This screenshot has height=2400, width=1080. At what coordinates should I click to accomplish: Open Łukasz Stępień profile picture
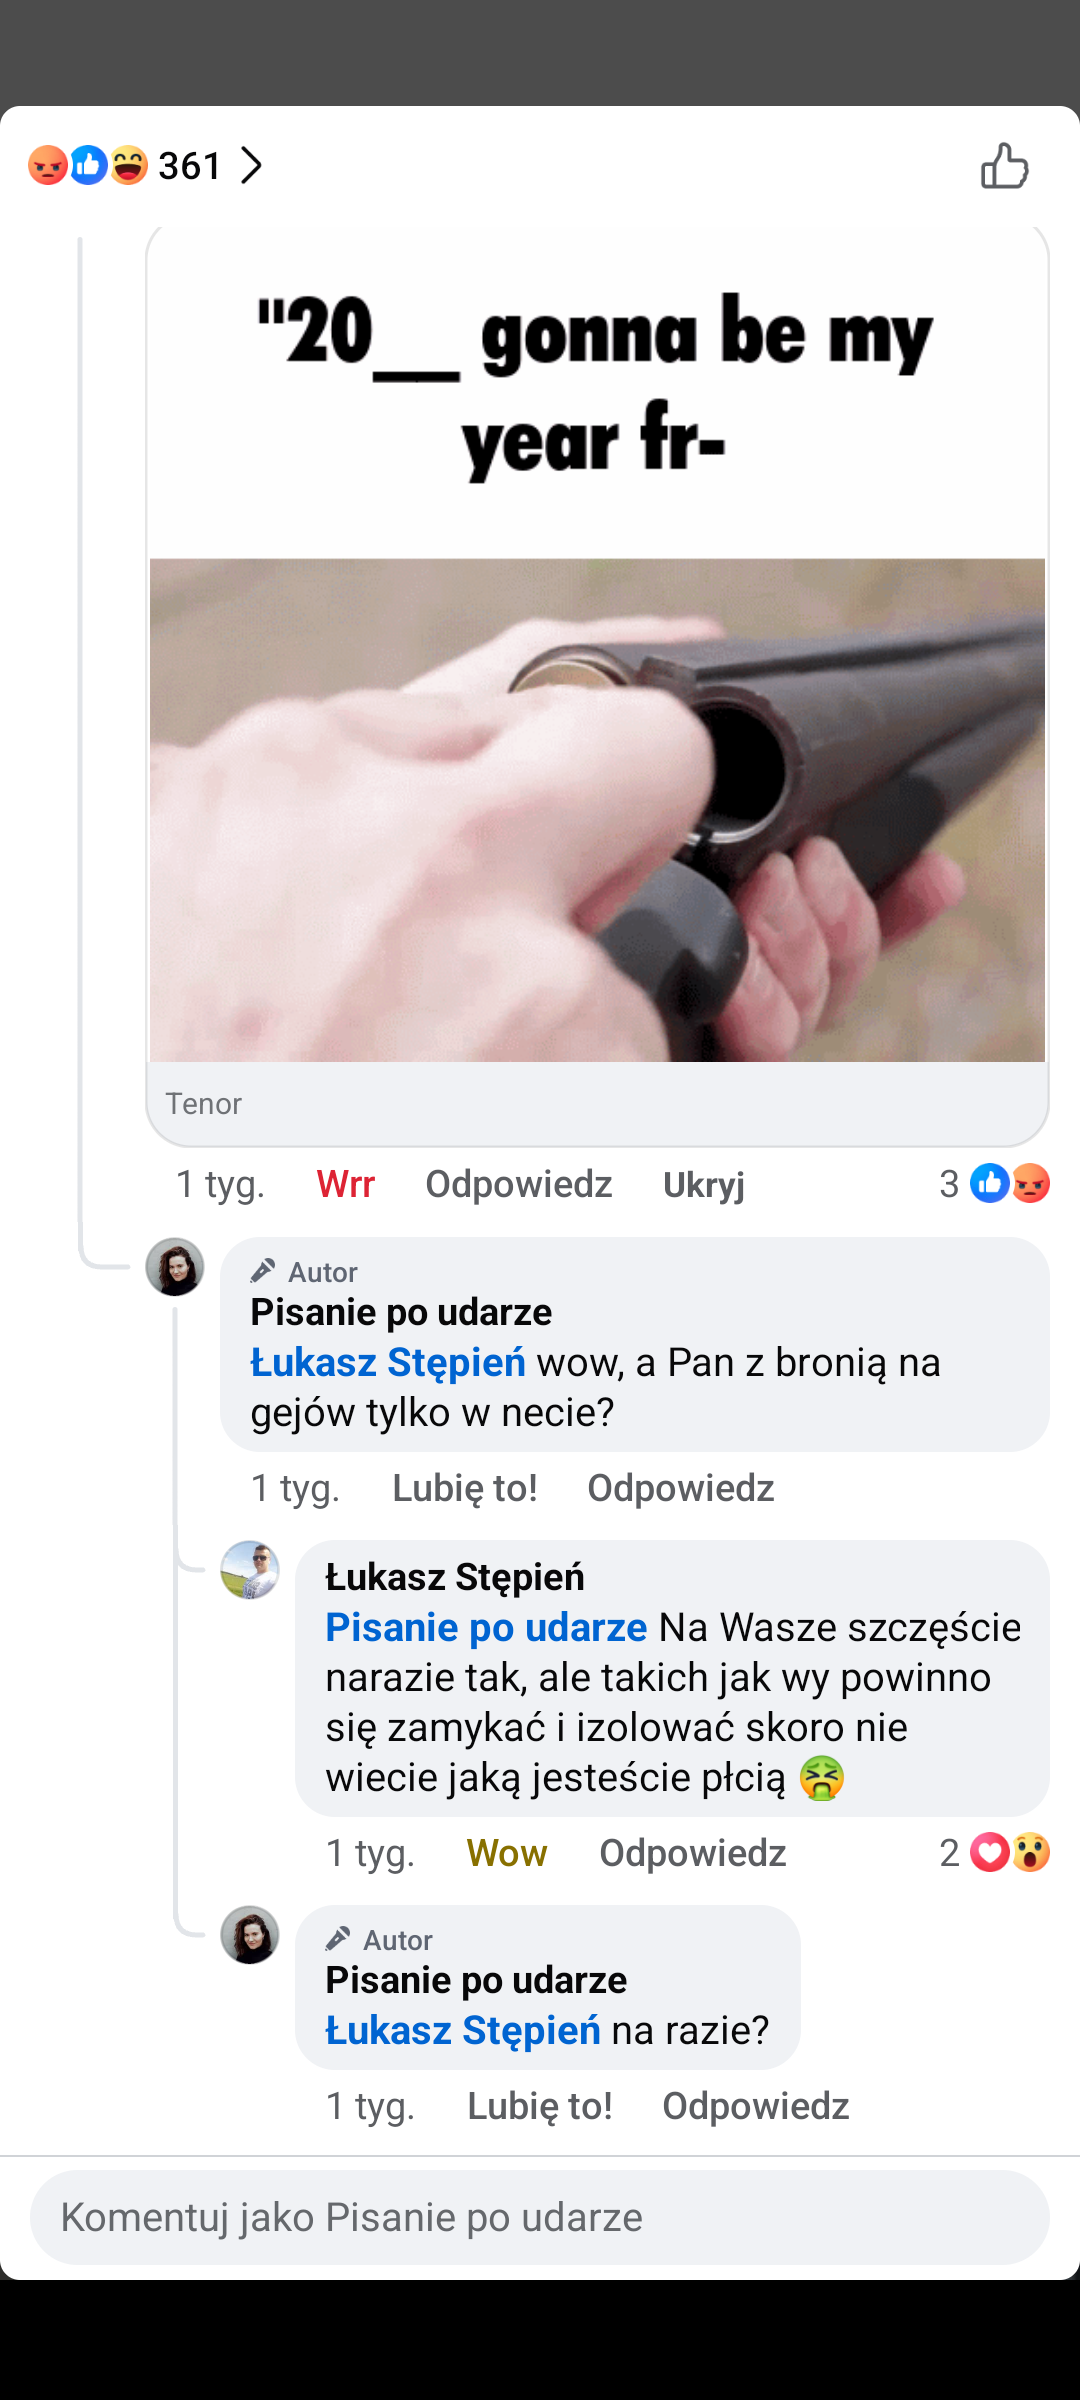250,1570
